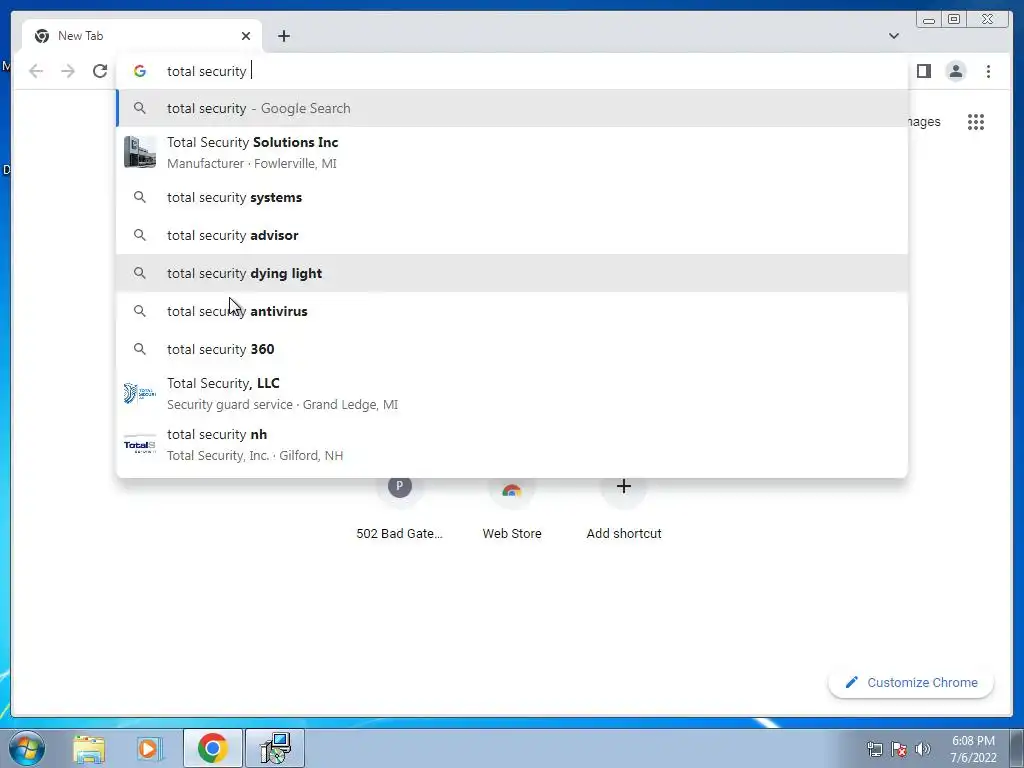This screenshot has width=1024, height=768.
Task: Select Total Security Solutions Inc suggestion
Action: pos(512,152)
